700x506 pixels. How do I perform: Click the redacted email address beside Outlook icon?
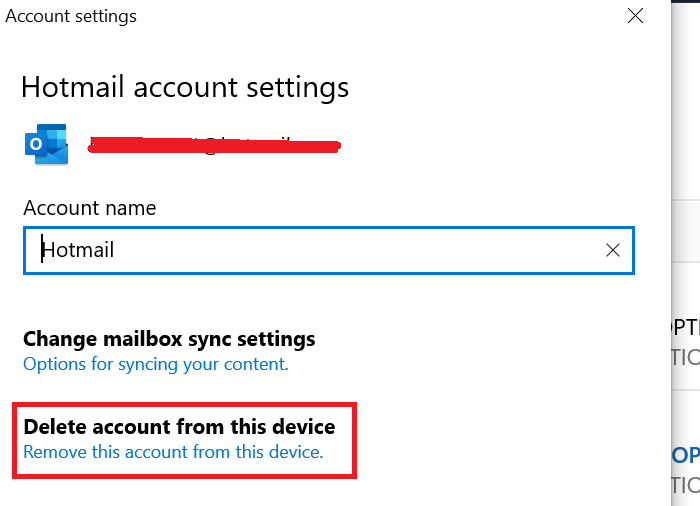pos(213,146)
